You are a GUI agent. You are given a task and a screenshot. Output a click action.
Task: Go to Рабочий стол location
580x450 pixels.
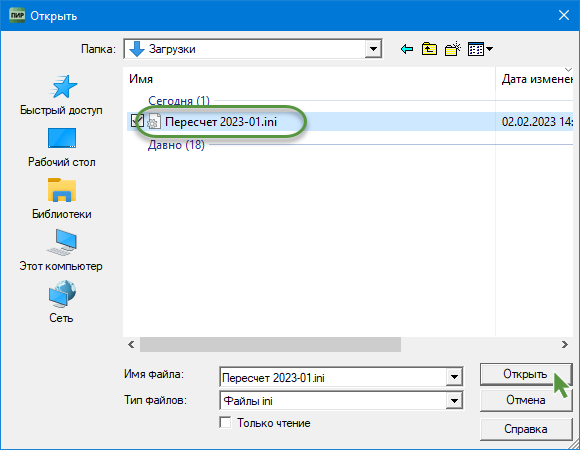tap(61, 147)
